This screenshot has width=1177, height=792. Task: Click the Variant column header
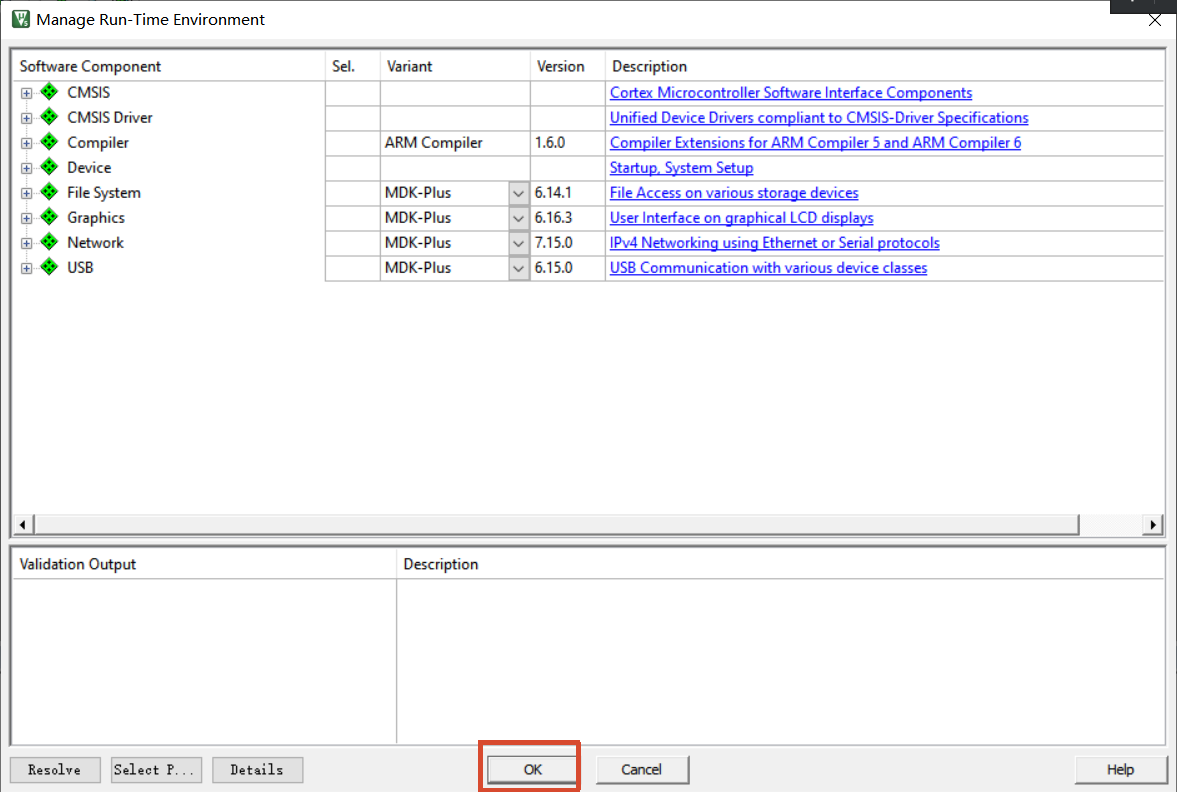pyautogui.click(x=455, y=66)
